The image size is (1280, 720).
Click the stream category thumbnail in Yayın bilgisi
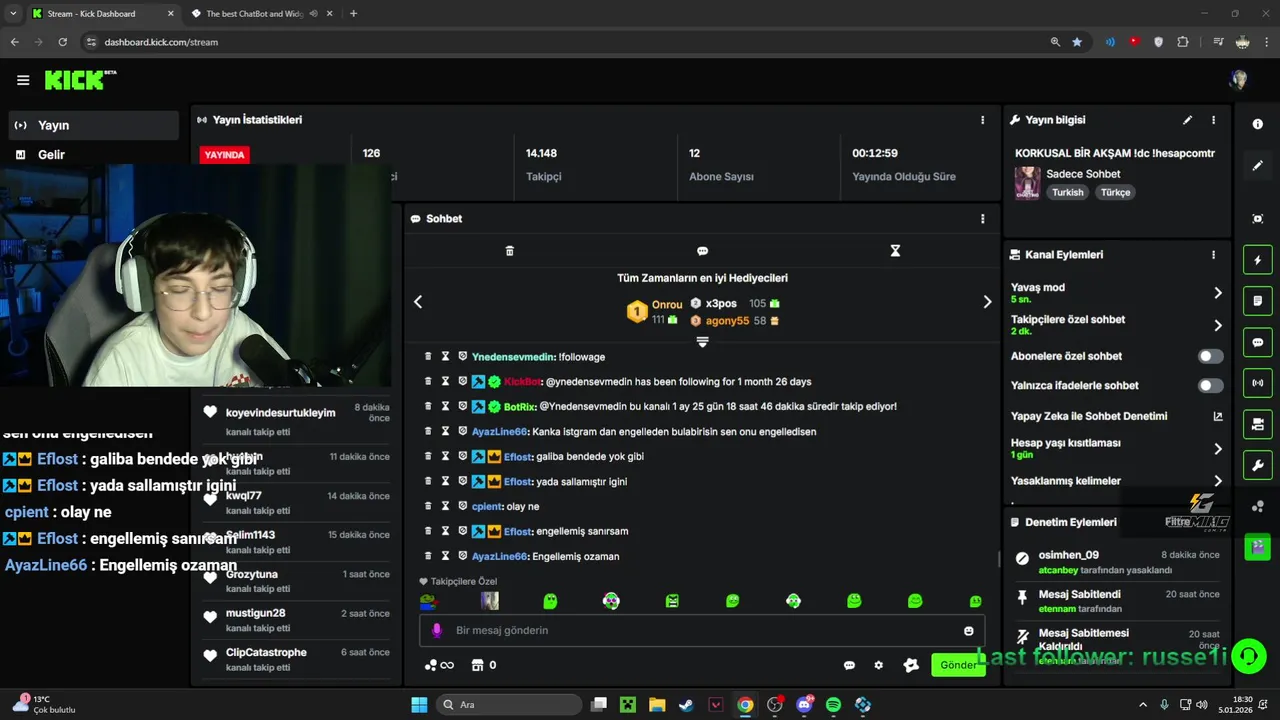[1027, 183]
